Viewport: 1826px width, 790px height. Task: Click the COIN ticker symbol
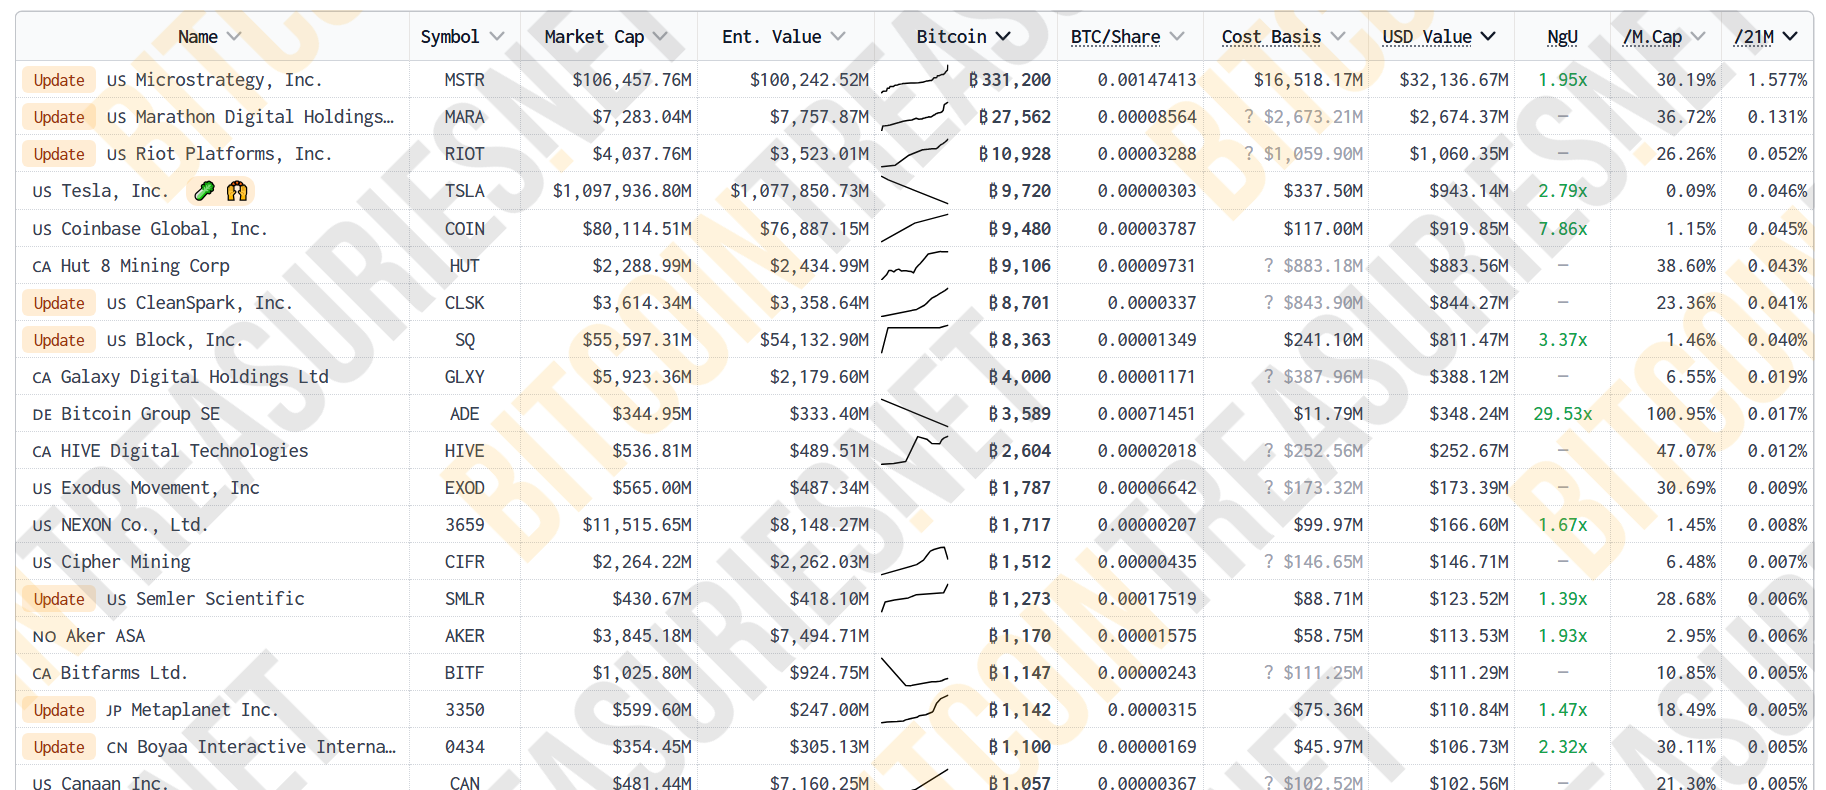pos(465,229)
